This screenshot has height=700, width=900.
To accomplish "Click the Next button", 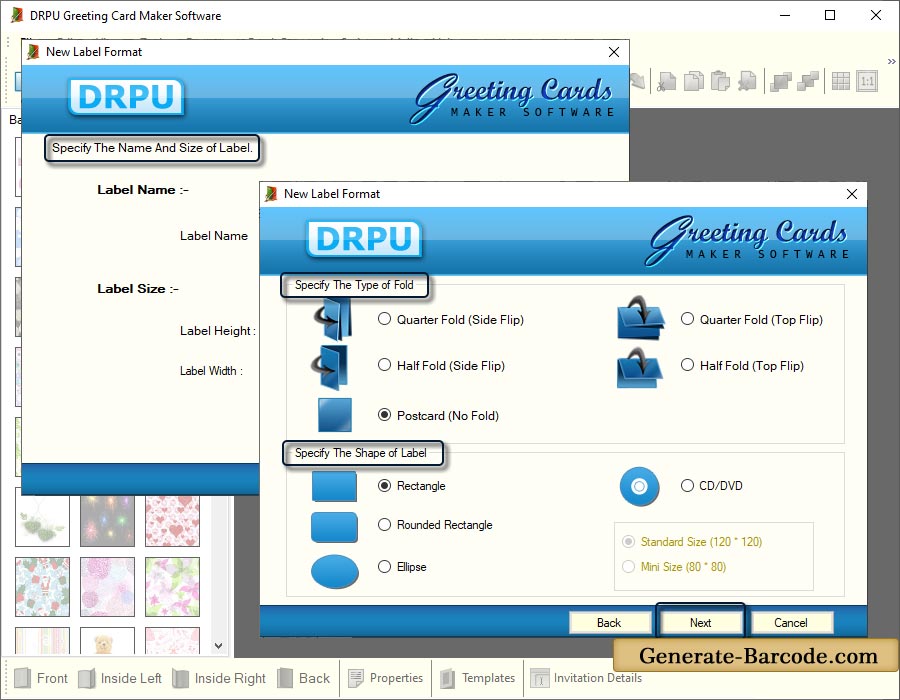I will pyautogui.click(x=700, y=623).
